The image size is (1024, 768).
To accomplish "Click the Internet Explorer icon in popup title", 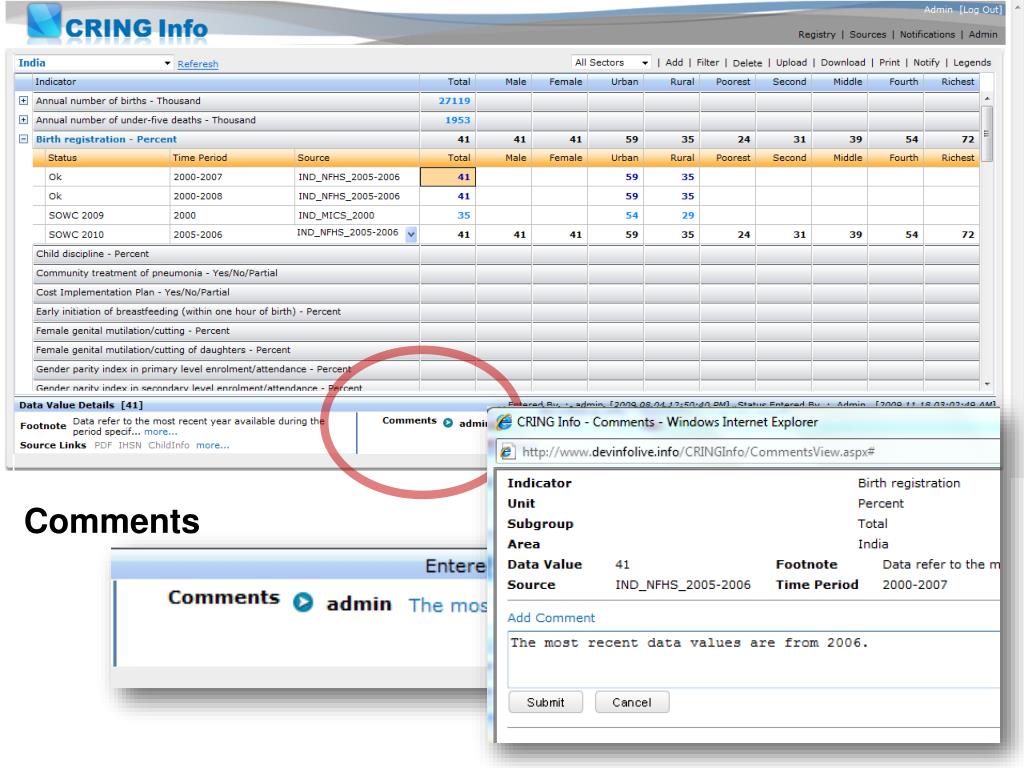I will 504,422.
